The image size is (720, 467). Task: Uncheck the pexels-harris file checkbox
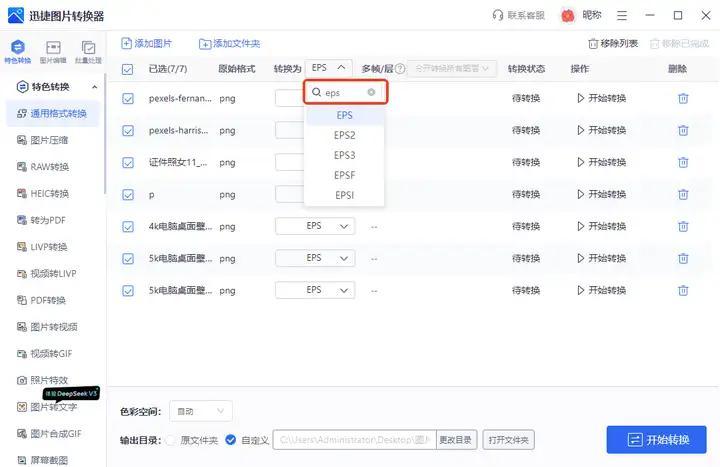click(127, 130)
